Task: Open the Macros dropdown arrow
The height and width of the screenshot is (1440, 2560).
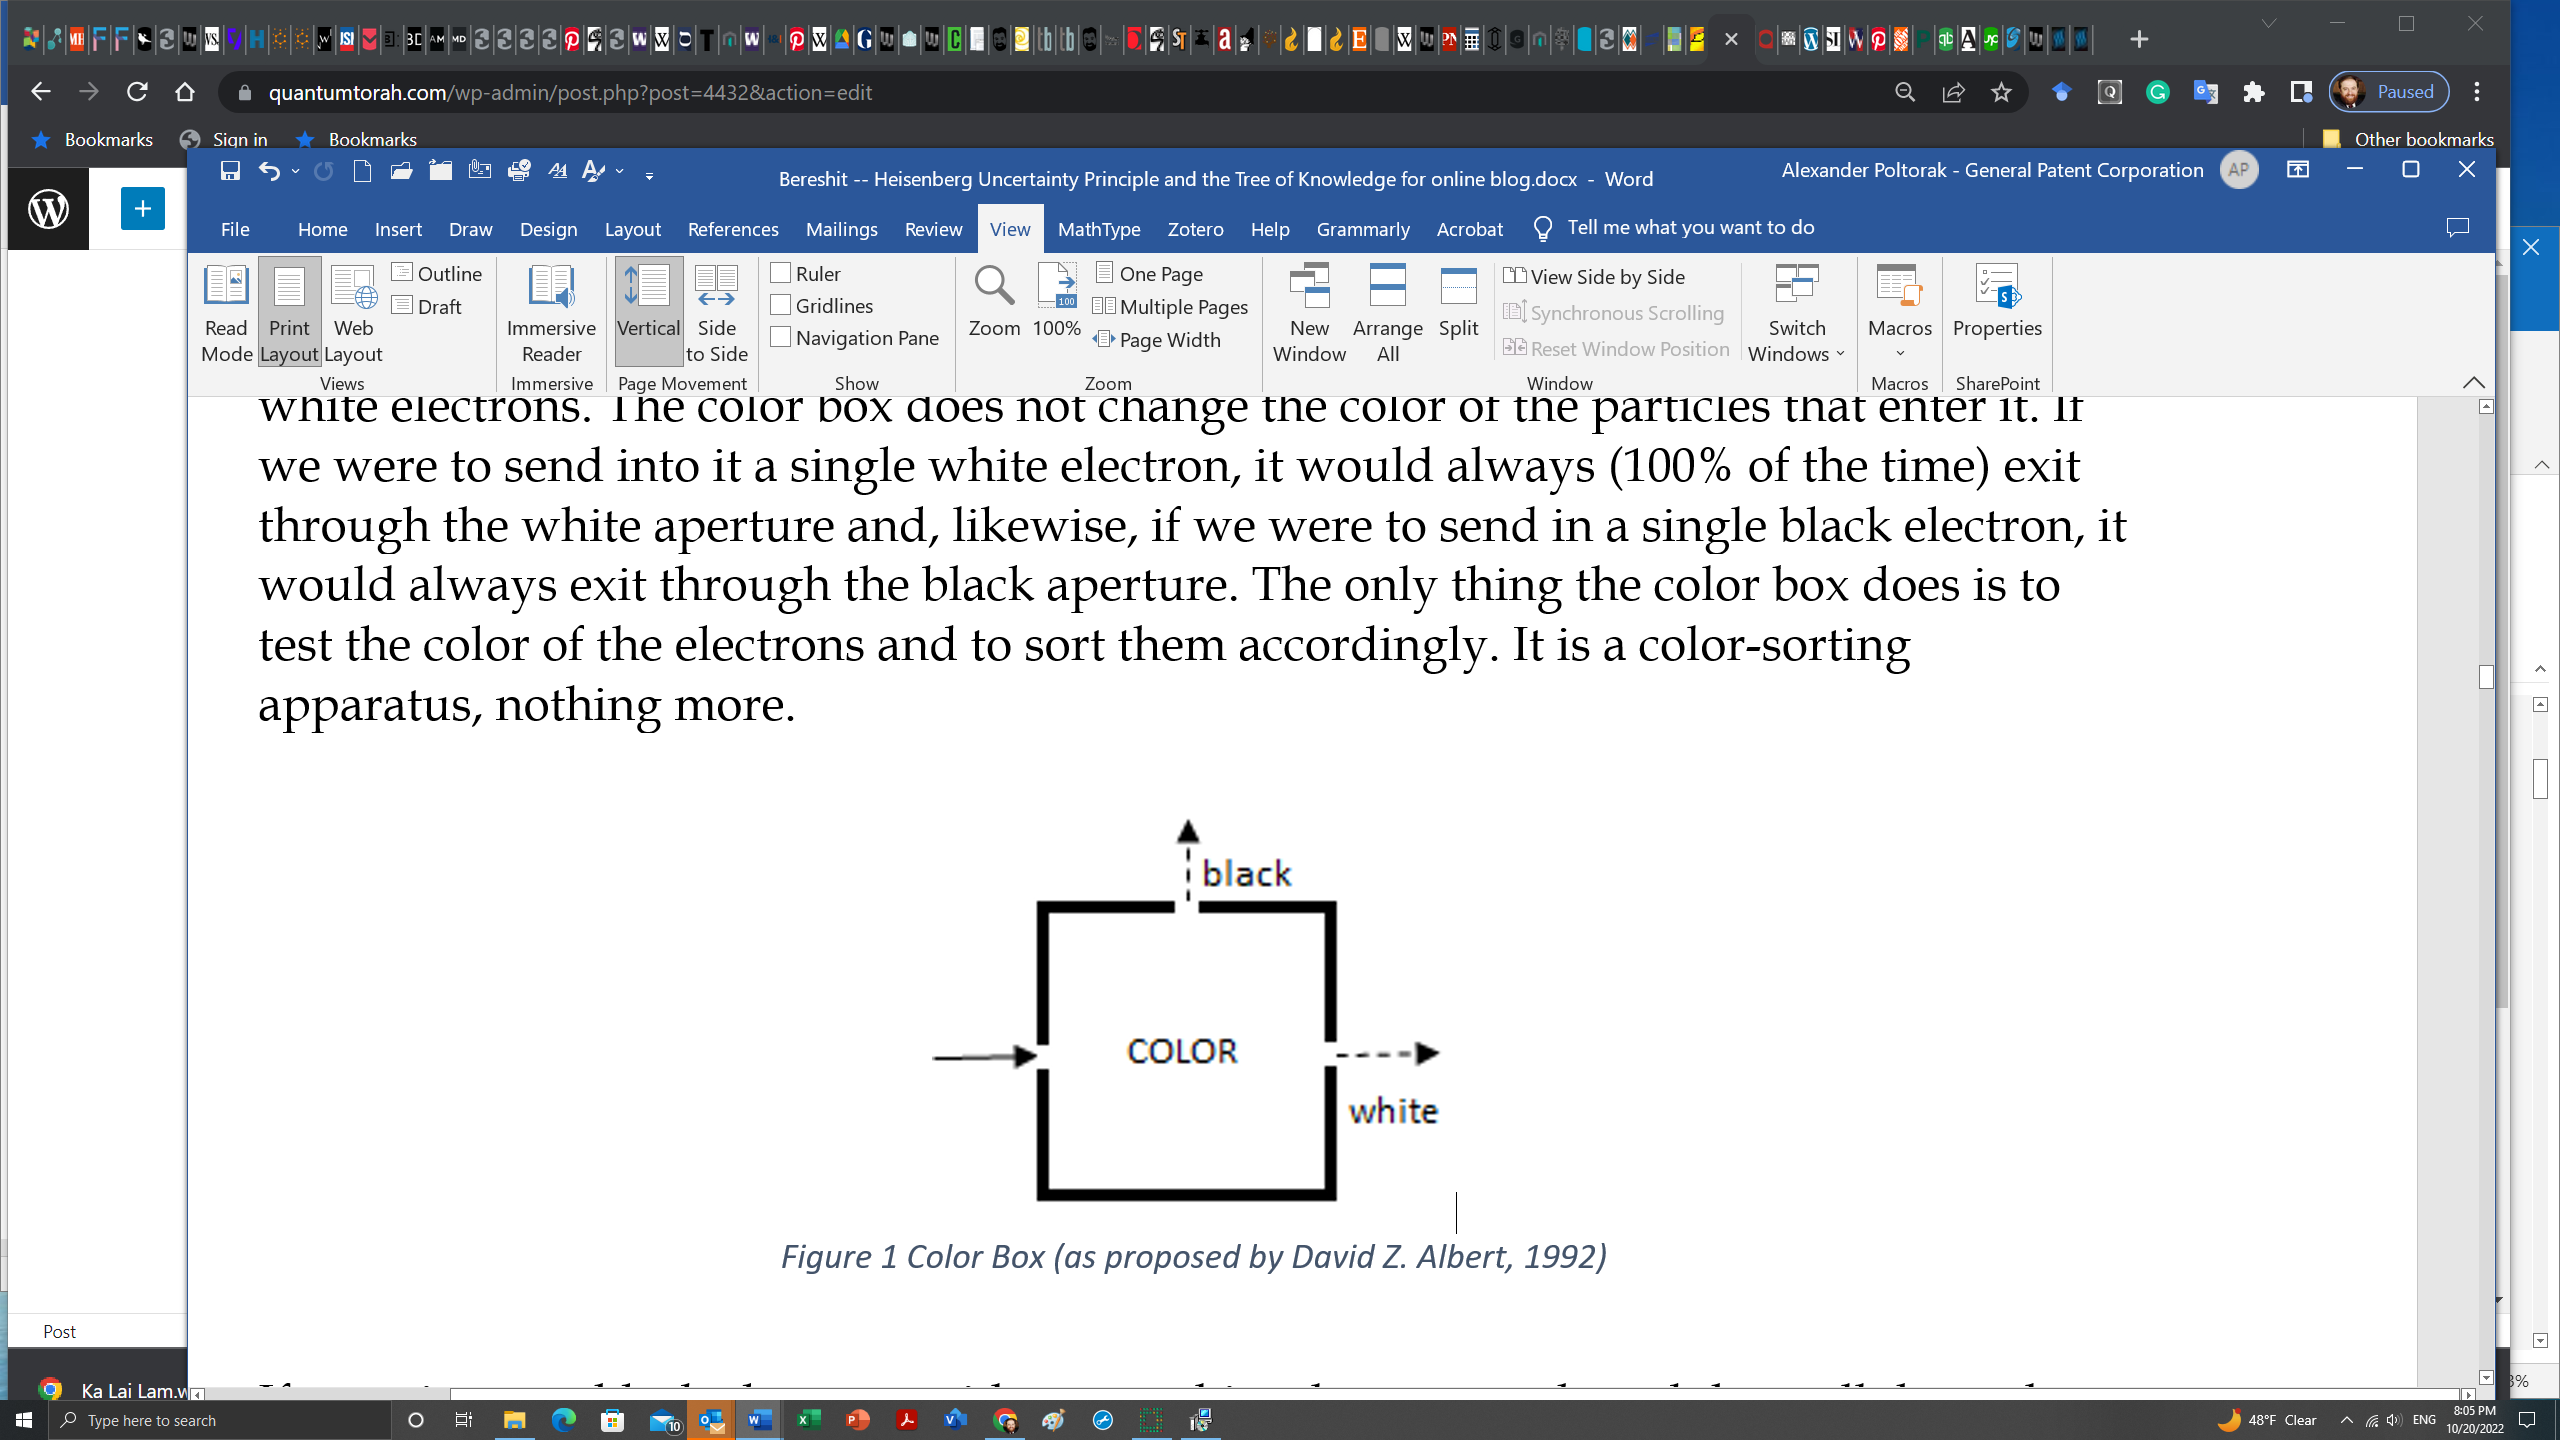Action: tap(1899, 353)
